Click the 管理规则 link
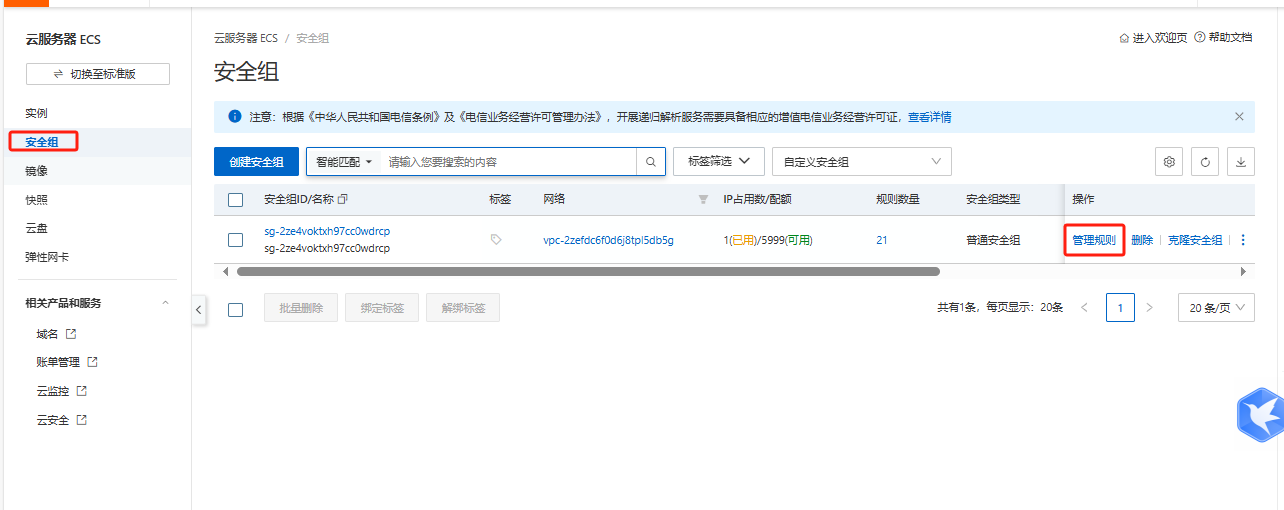This screenshot has width=1284, height=510. [x=1094, y=240]
